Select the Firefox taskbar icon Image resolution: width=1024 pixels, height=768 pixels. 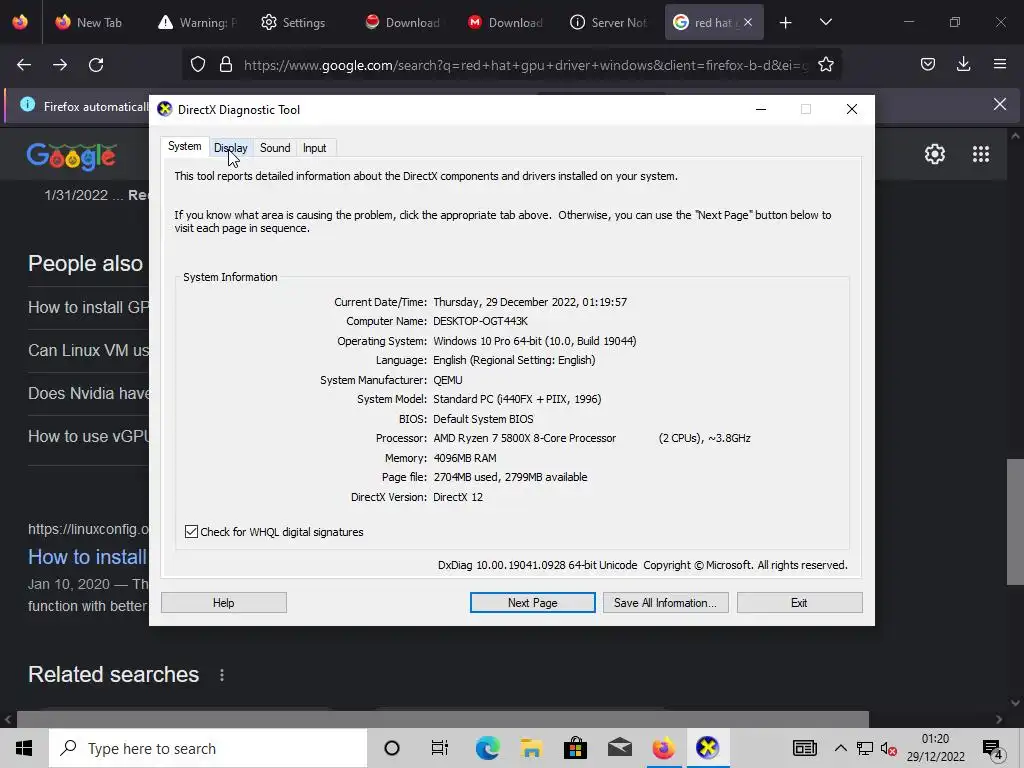(x=663, y=748)
